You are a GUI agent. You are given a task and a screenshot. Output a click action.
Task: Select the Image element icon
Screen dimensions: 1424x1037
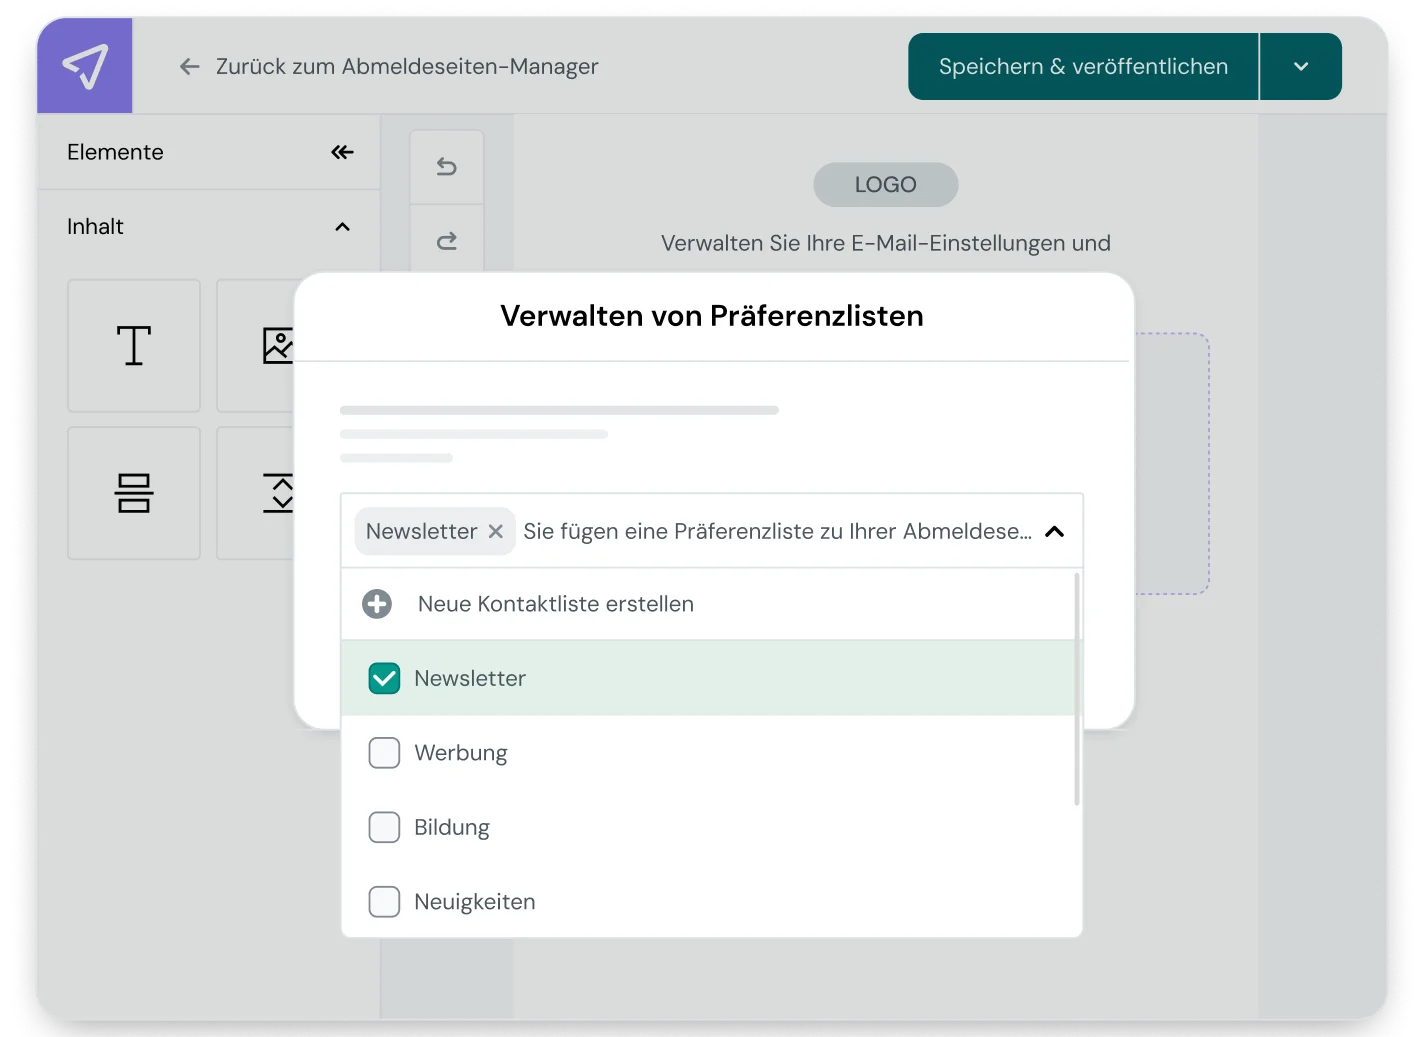(x=281, y=345)
